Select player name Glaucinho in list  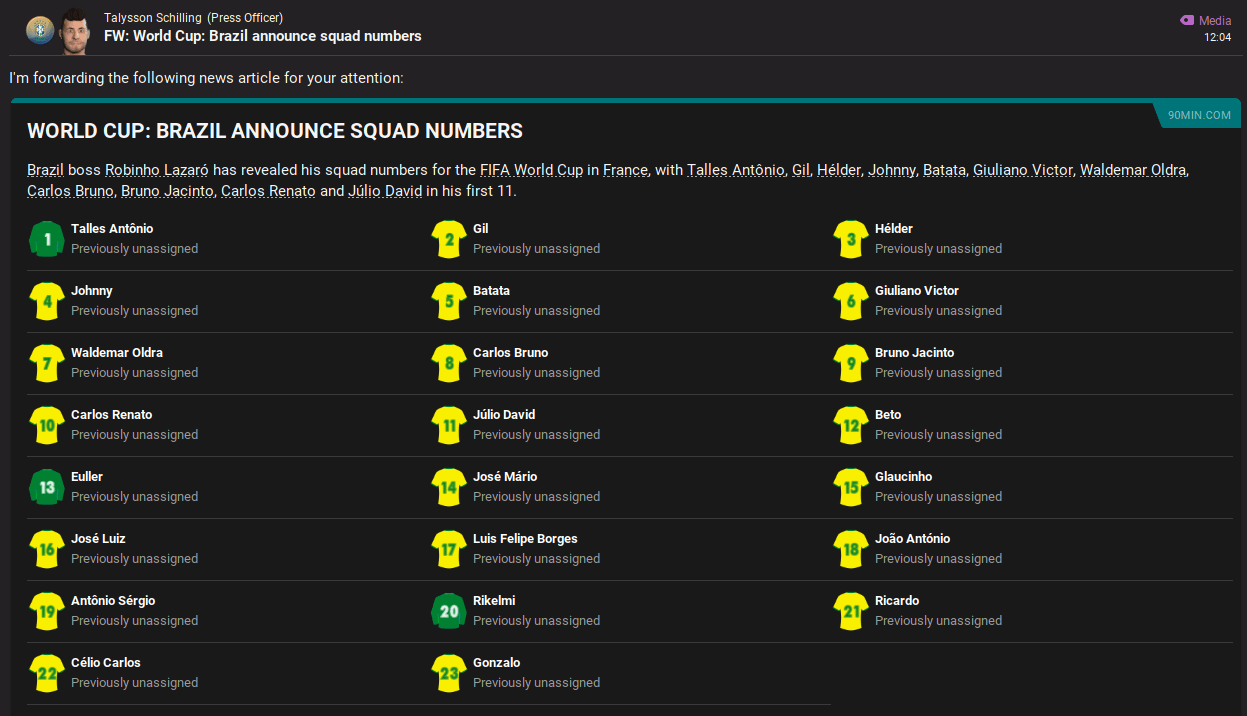coord(903,477)
